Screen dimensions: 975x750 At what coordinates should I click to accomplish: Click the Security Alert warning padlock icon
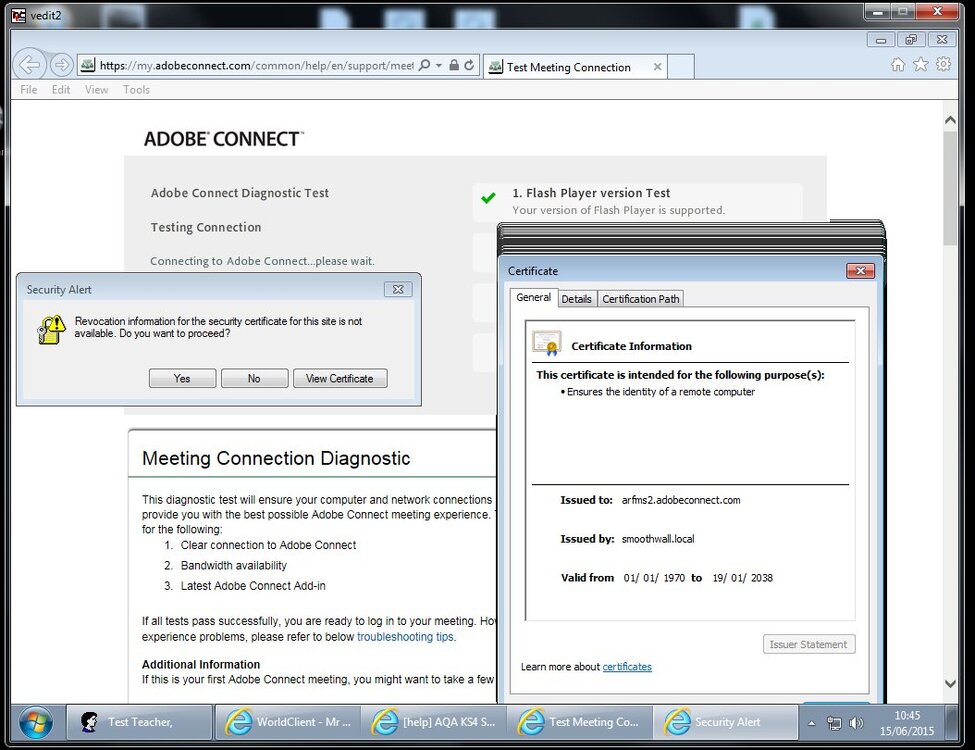51,330
